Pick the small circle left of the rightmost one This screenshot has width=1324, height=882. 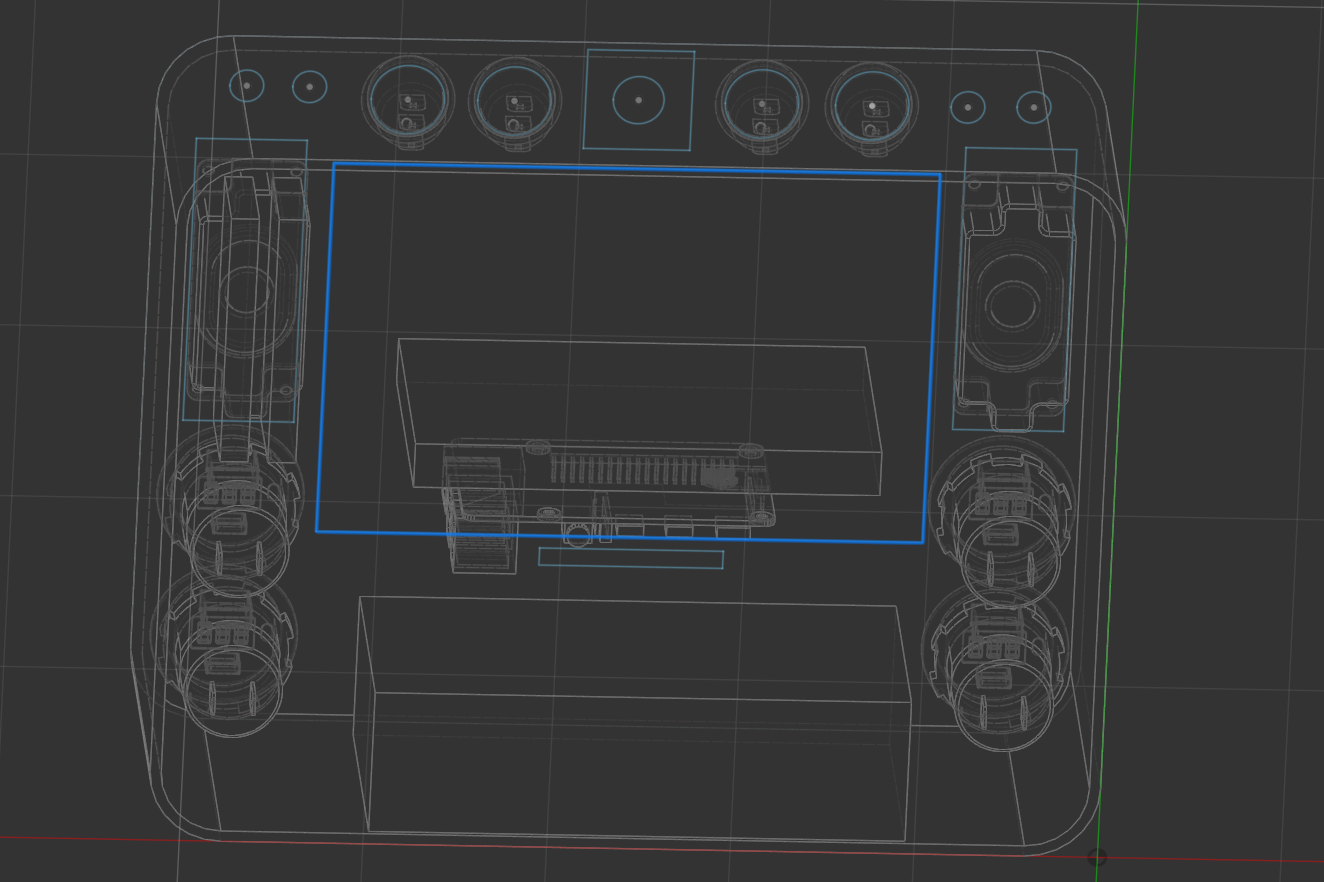coord(967,107)
